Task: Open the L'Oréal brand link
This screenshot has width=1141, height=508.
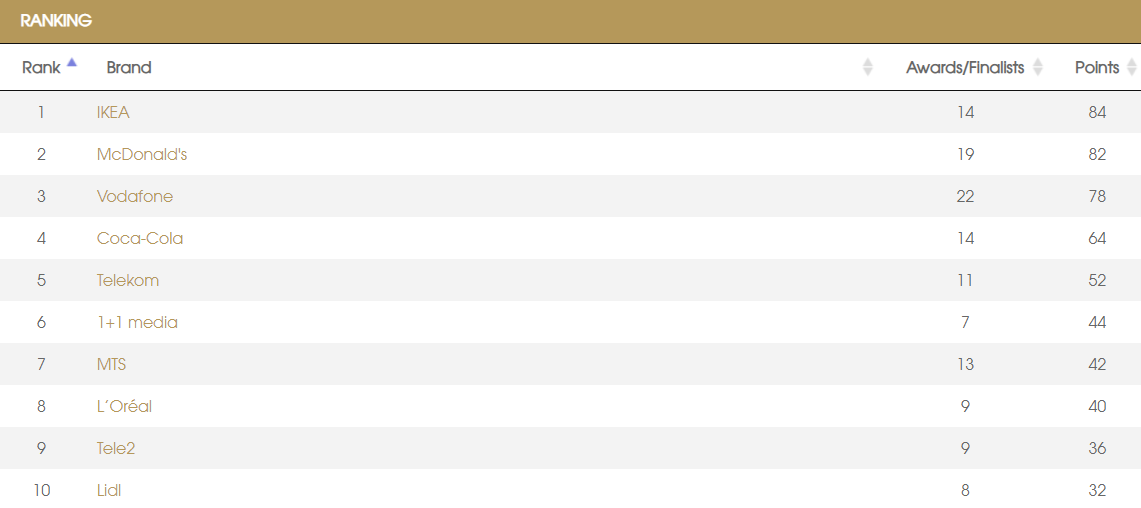Action: pos(124,406)
